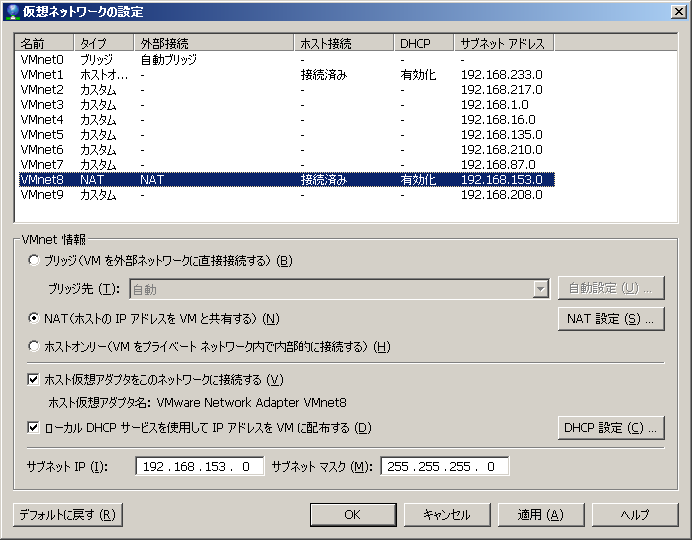Select the VMnet9 row

coord(286,195)
